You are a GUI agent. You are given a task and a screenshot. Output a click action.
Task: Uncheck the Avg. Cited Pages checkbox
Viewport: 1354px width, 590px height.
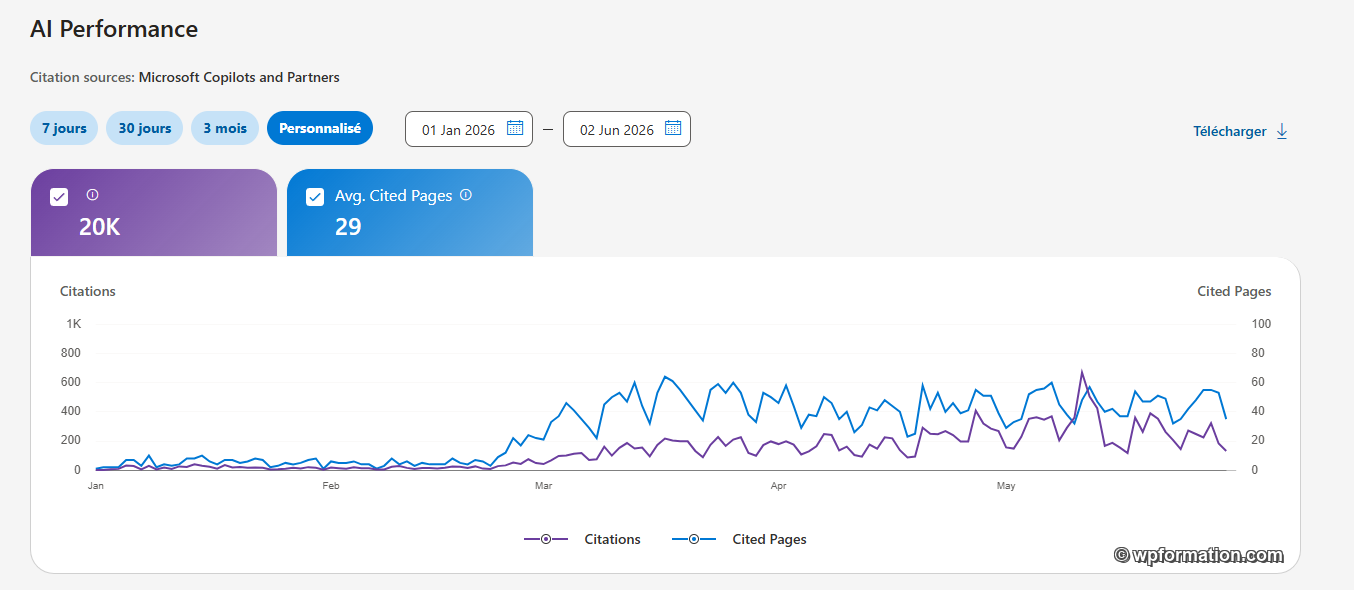[x=315, y=197]
